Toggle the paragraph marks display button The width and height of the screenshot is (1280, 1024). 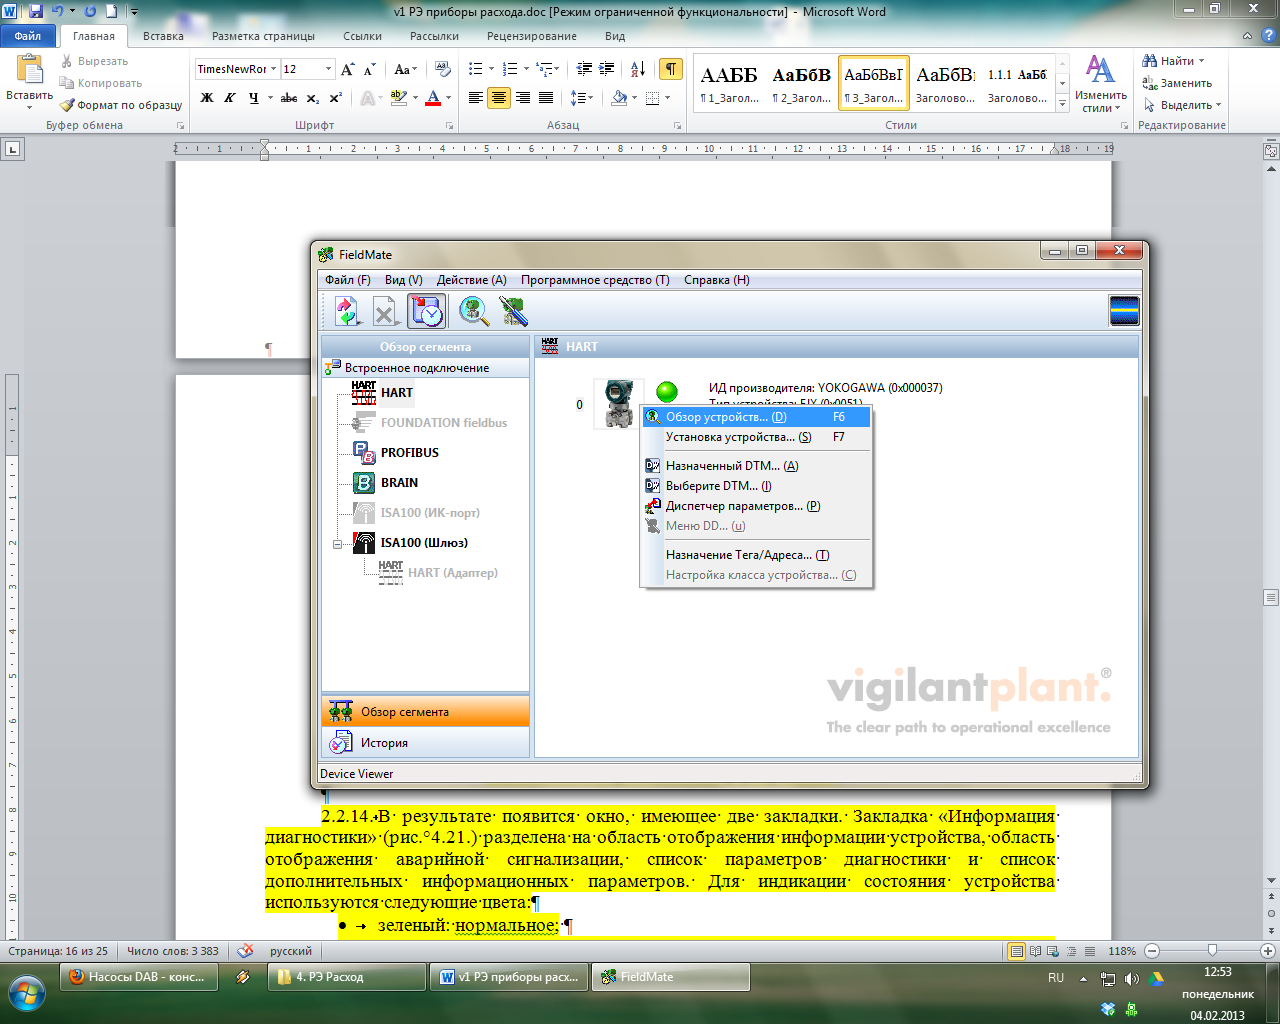(671, 69)
